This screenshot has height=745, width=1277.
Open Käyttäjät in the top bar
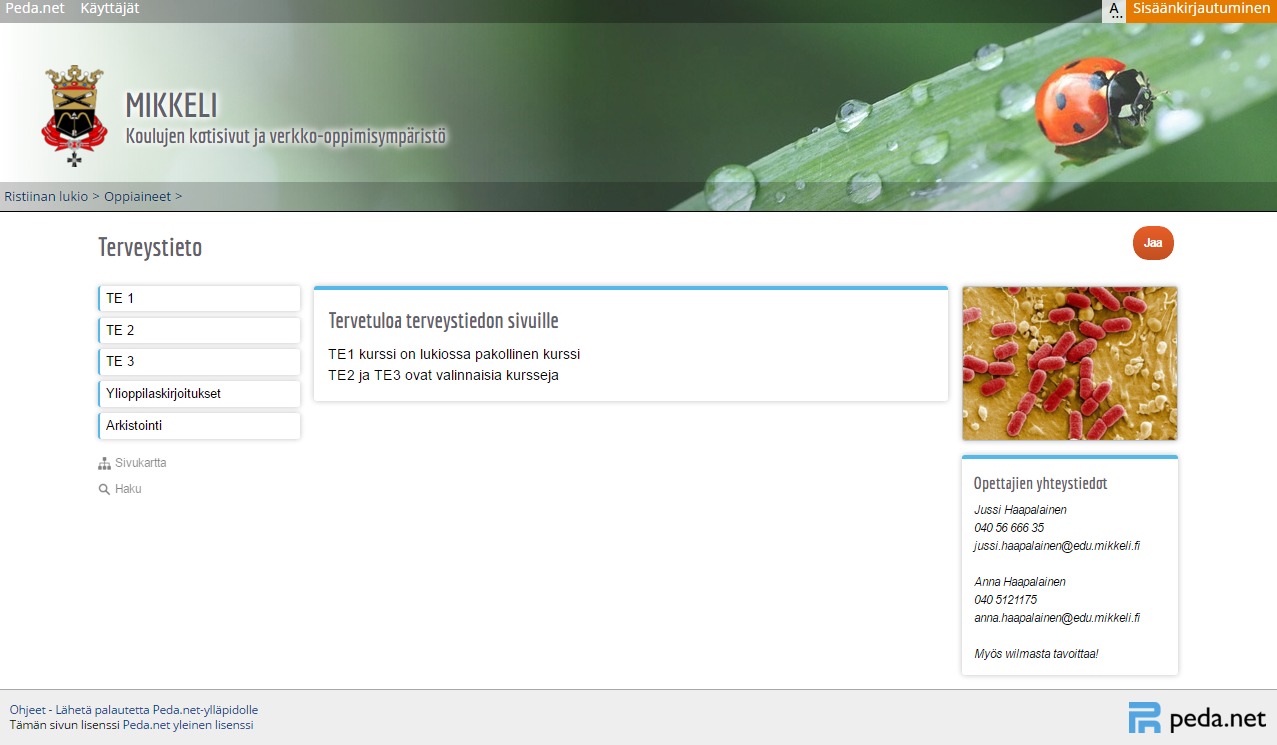[x=110, y=9]
